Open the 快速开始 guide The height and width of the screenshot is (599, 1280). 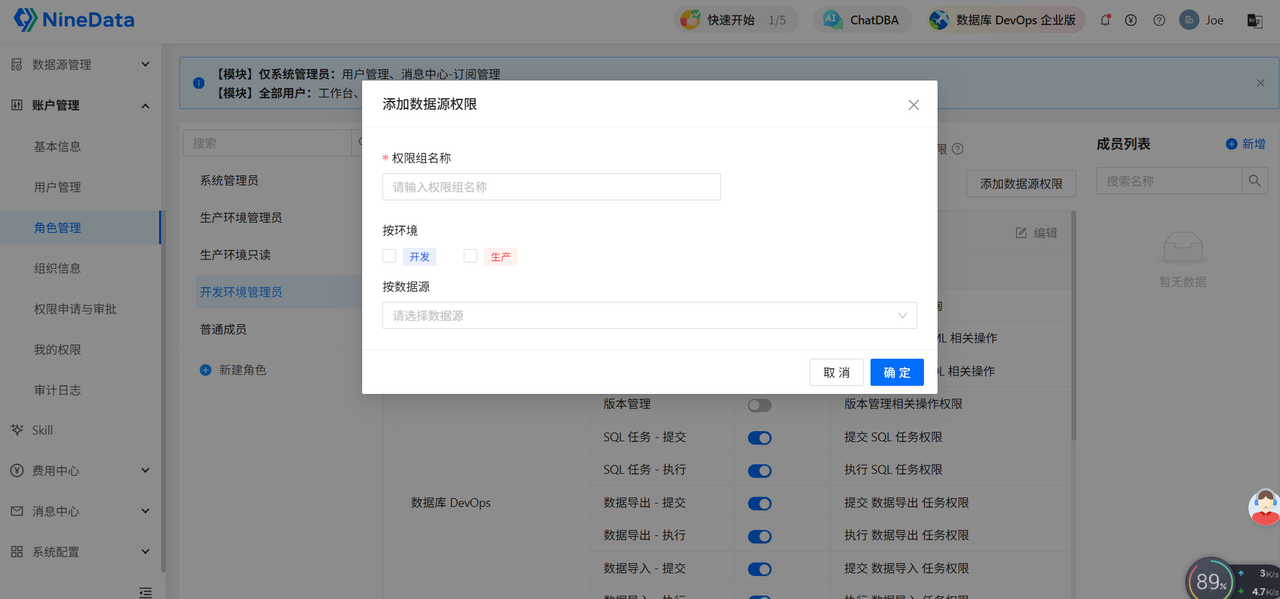point(739,20)
